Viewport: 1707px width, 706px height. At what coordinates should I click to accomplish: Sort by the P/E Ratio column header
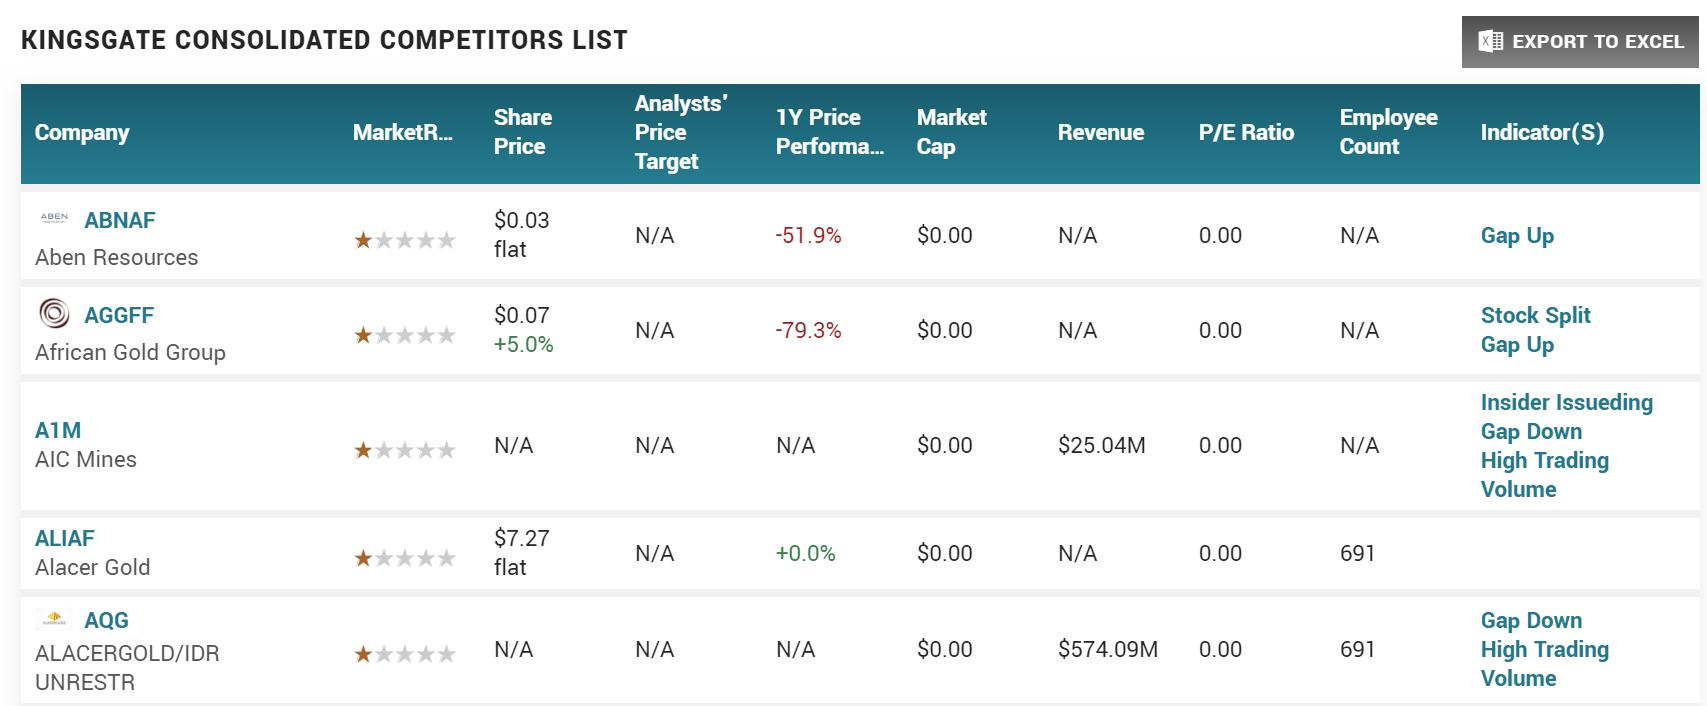(x=1246, y=133)
